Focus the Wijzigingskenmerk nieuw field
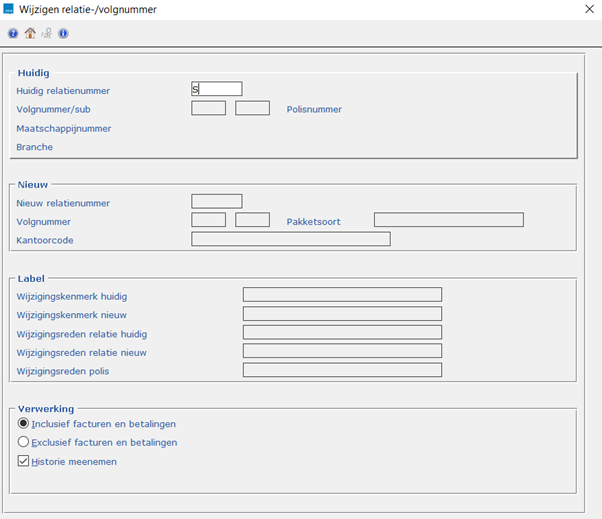This screenshot has height=519, width=602. [x=342, y=313]
